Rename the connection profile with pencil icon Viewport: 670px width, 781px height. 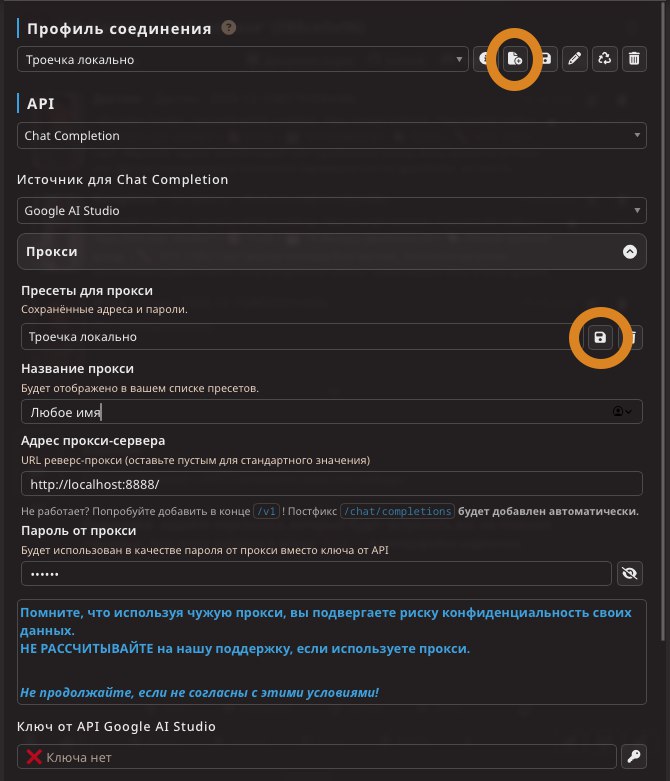574,59
